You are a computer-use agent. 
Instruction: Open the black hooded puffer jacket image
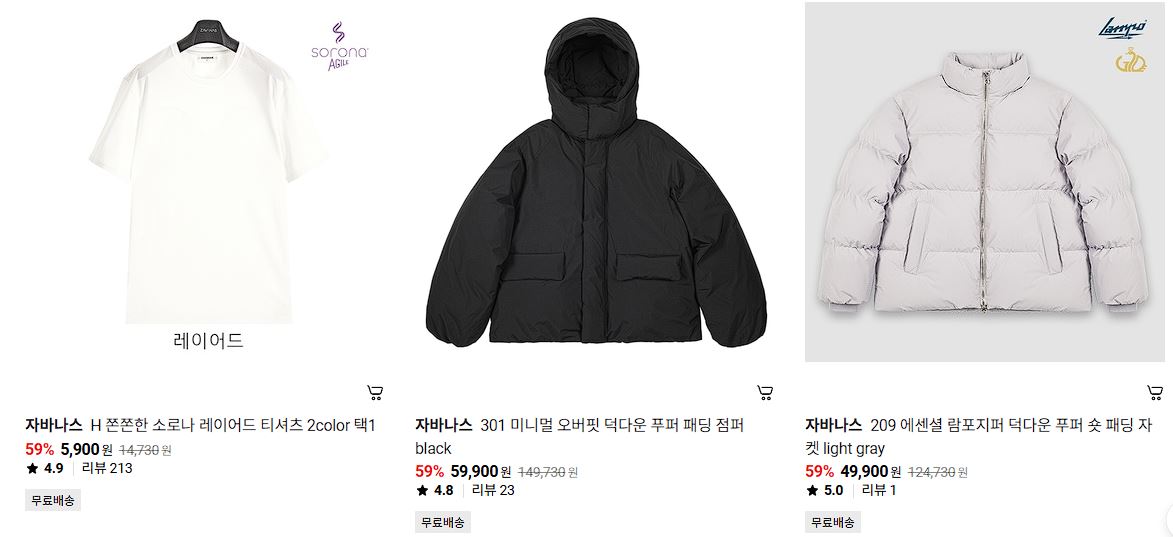coord(594,182)
